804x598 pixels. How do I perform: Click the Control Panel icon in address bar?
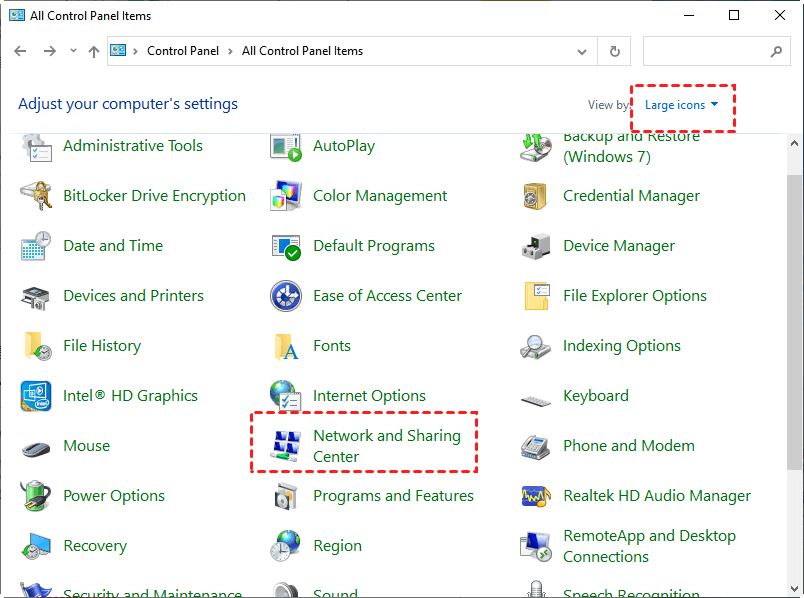point(118,51)
